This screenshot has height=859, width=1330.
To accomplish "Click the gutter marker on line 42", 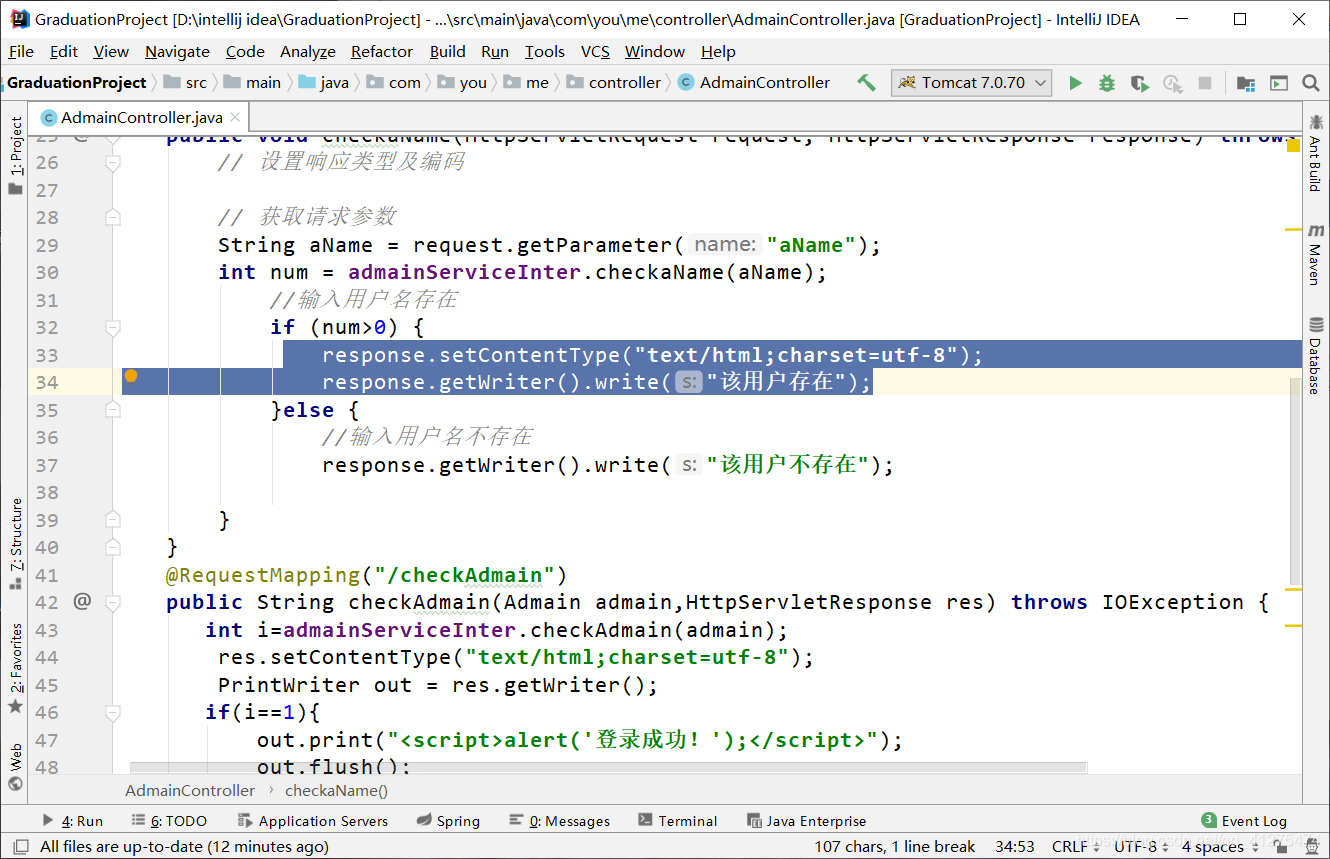I will [x=82, y=601].
